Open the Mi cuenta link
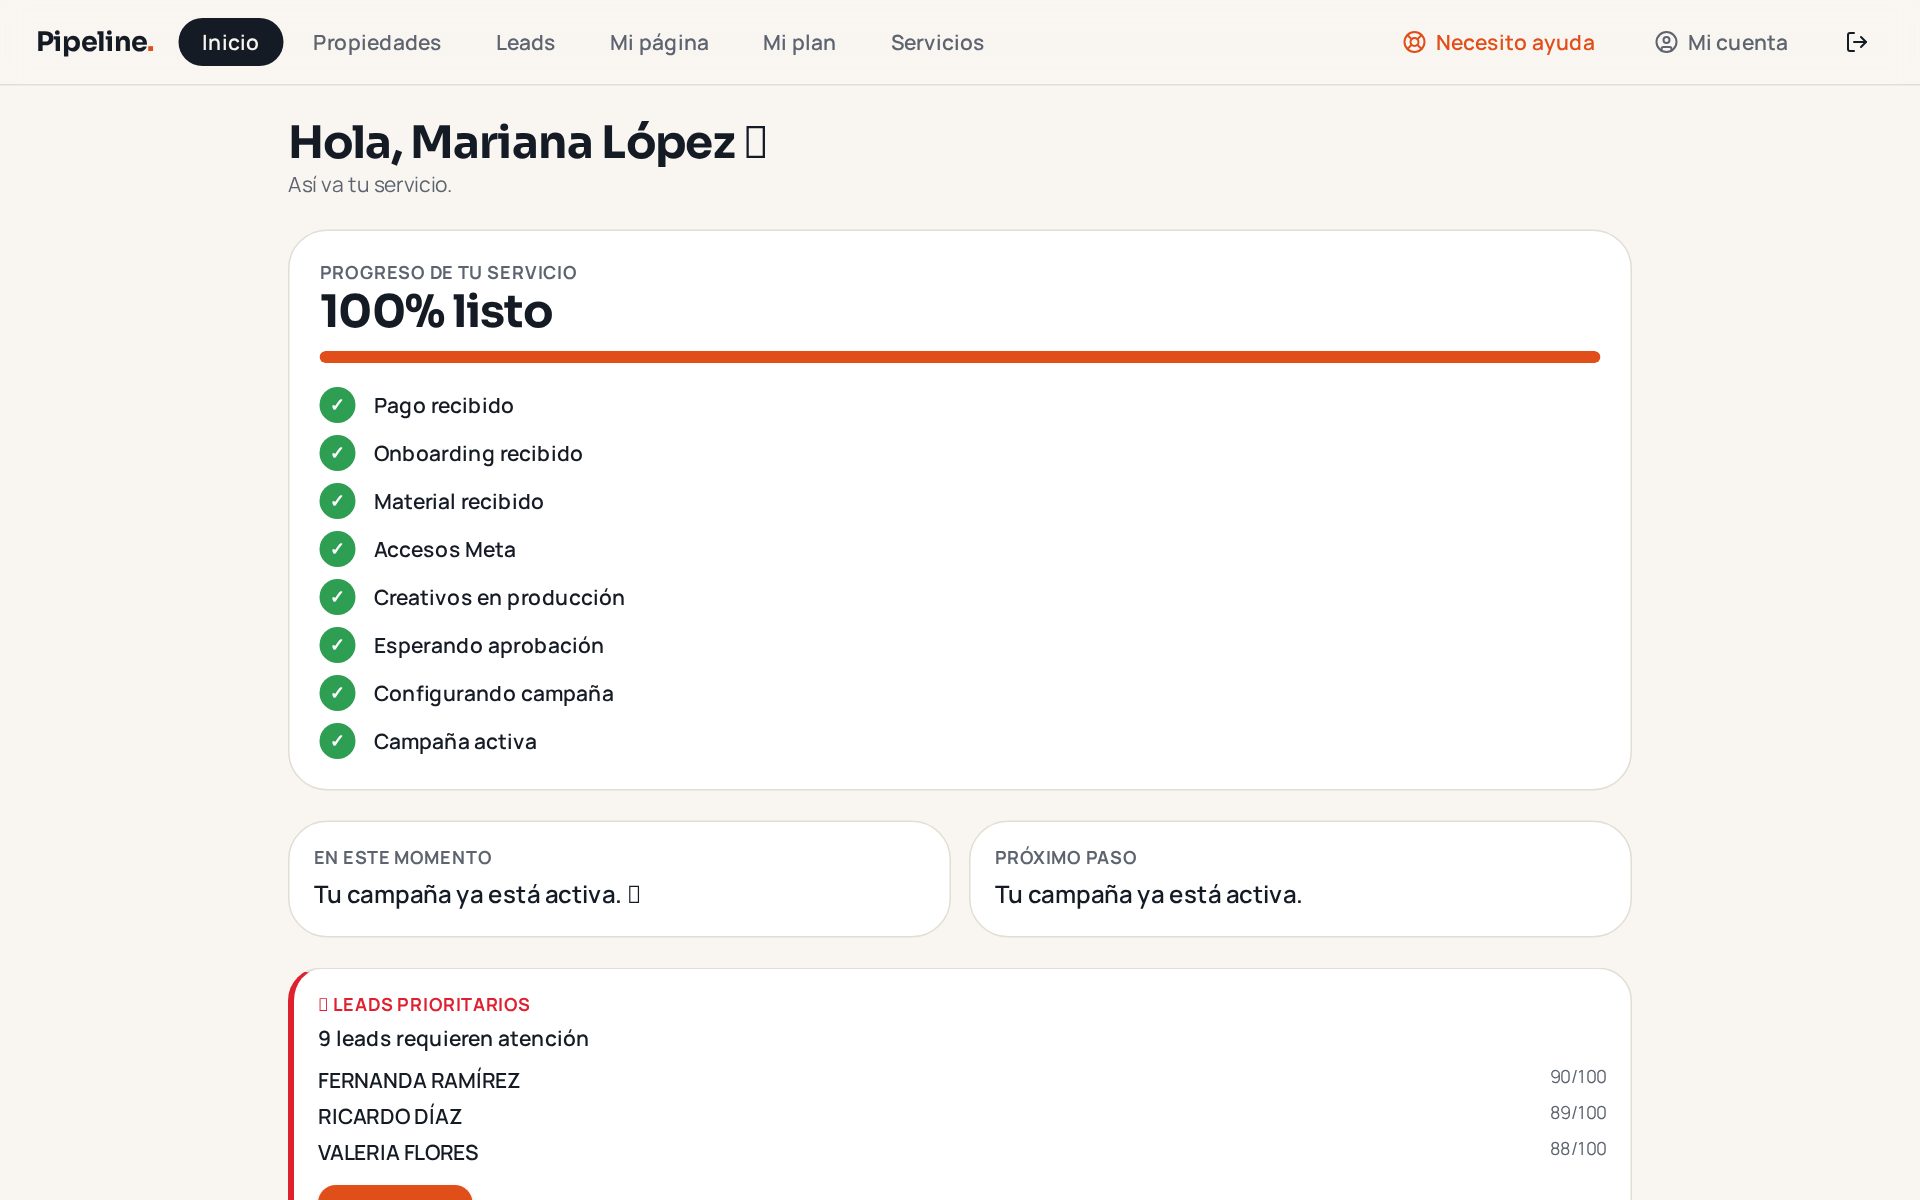1920x1200 pixels. tap(1722, 42)
